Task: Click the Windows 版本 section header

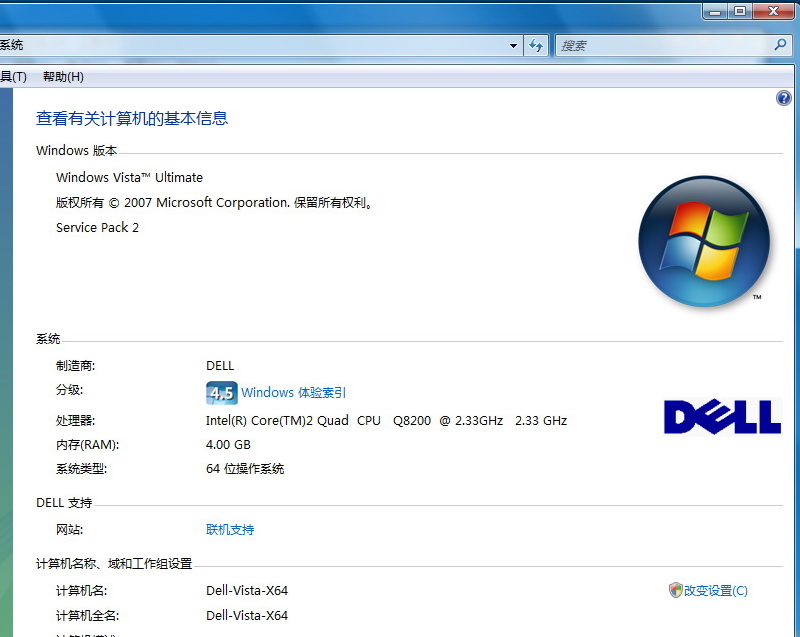Action: 77,150
